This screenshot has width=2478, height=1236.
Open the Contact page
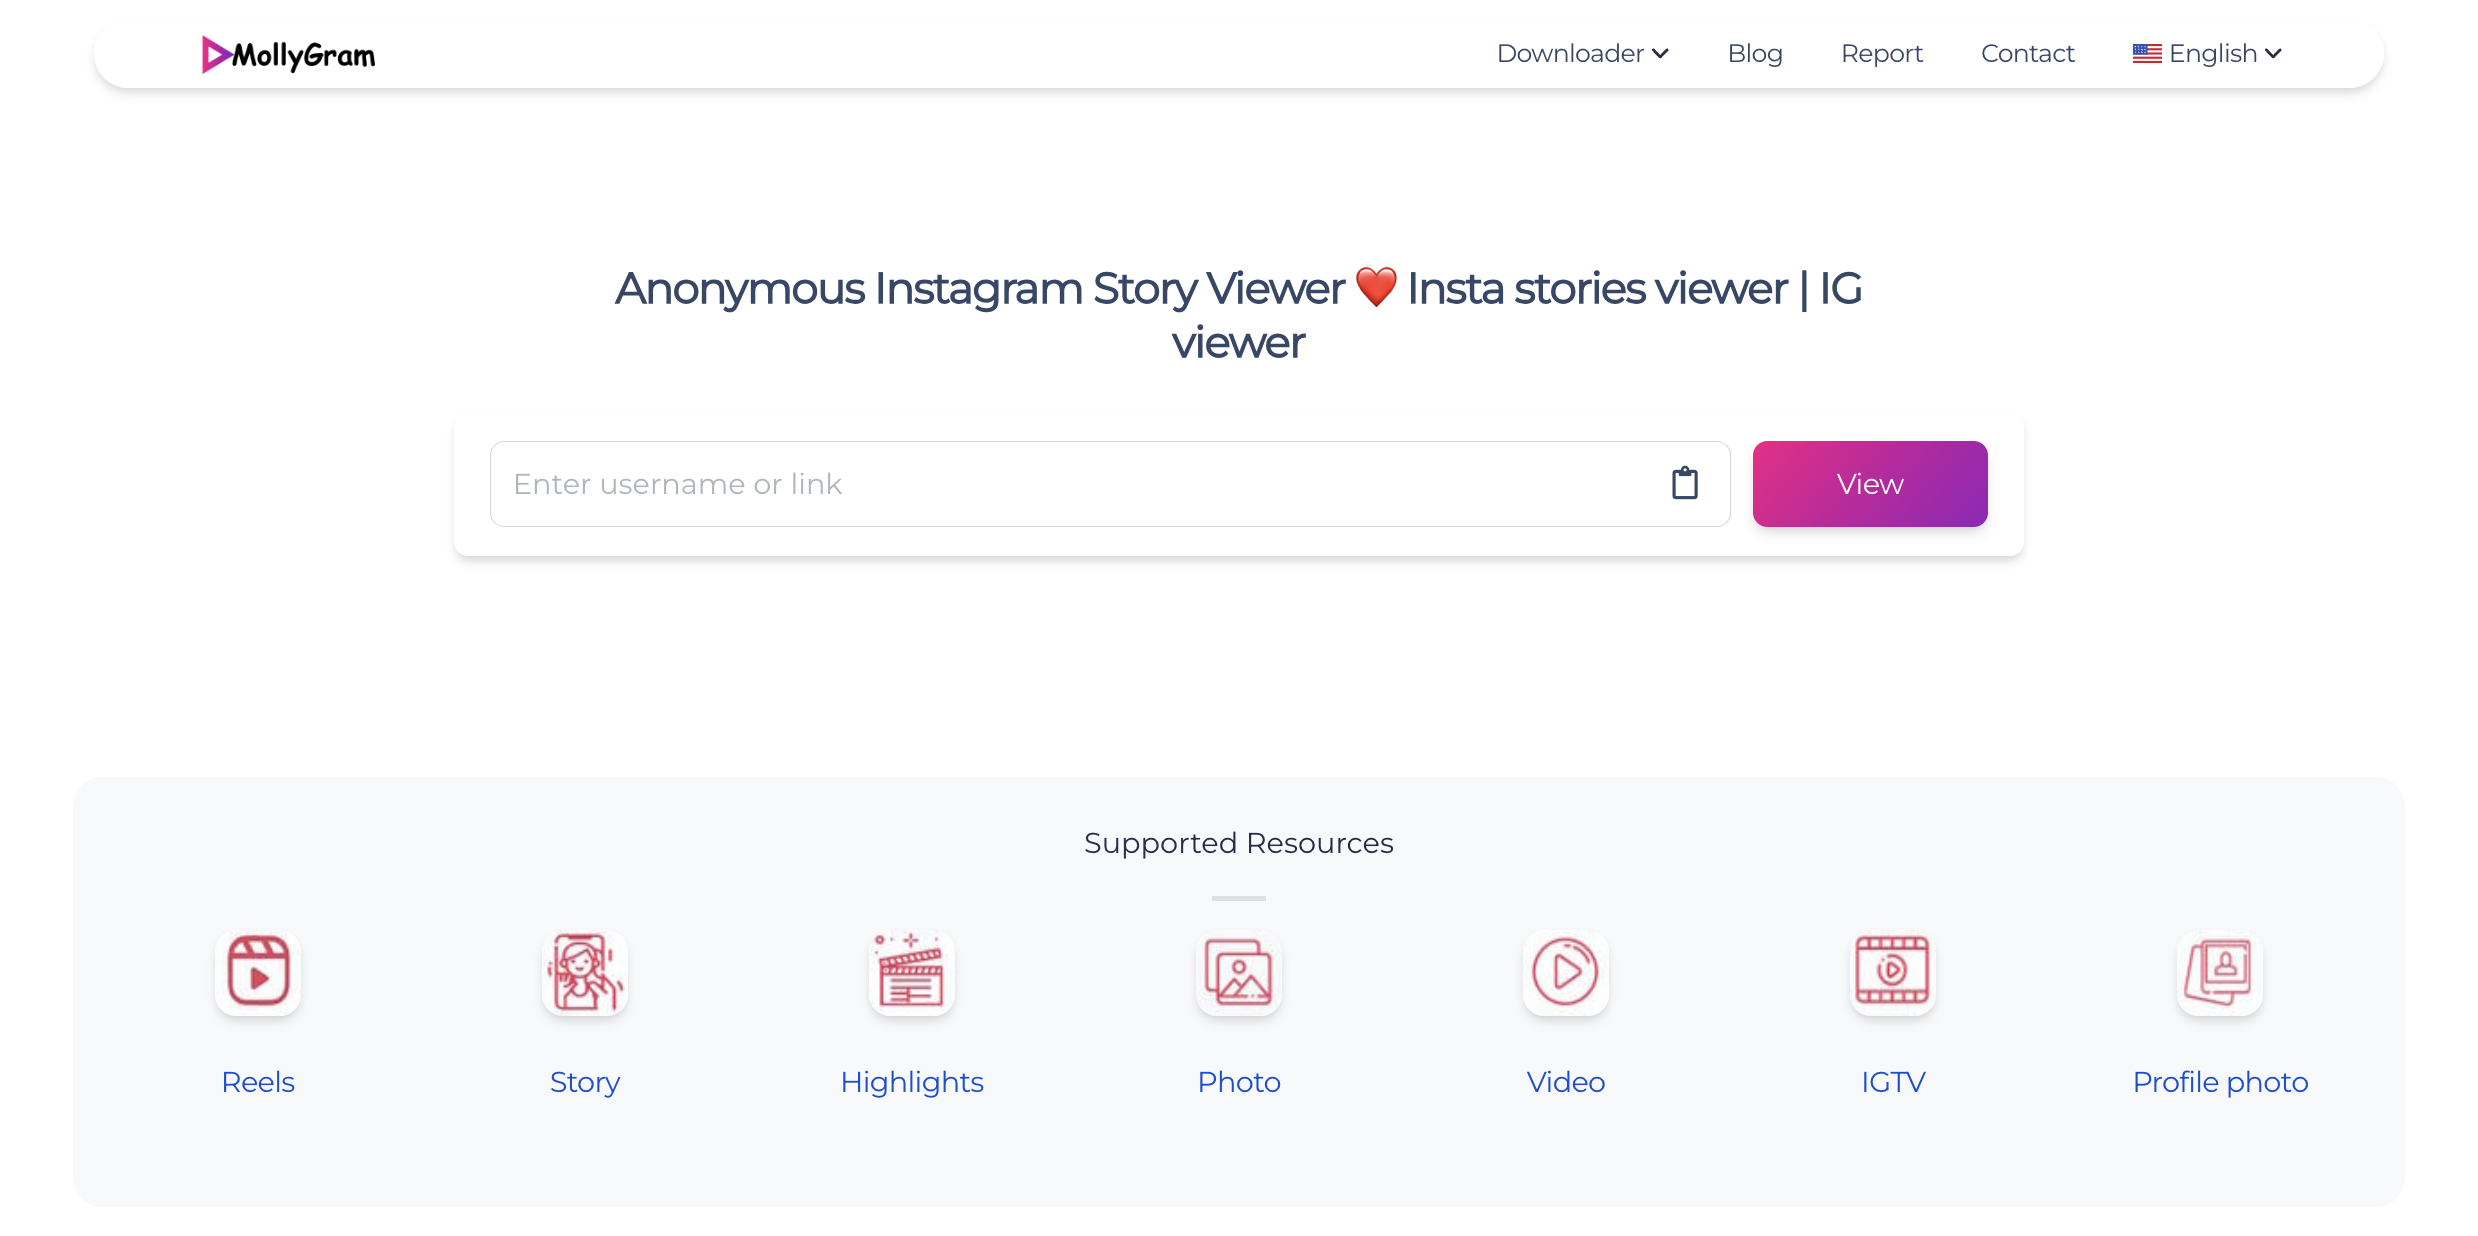[2028, 54]
